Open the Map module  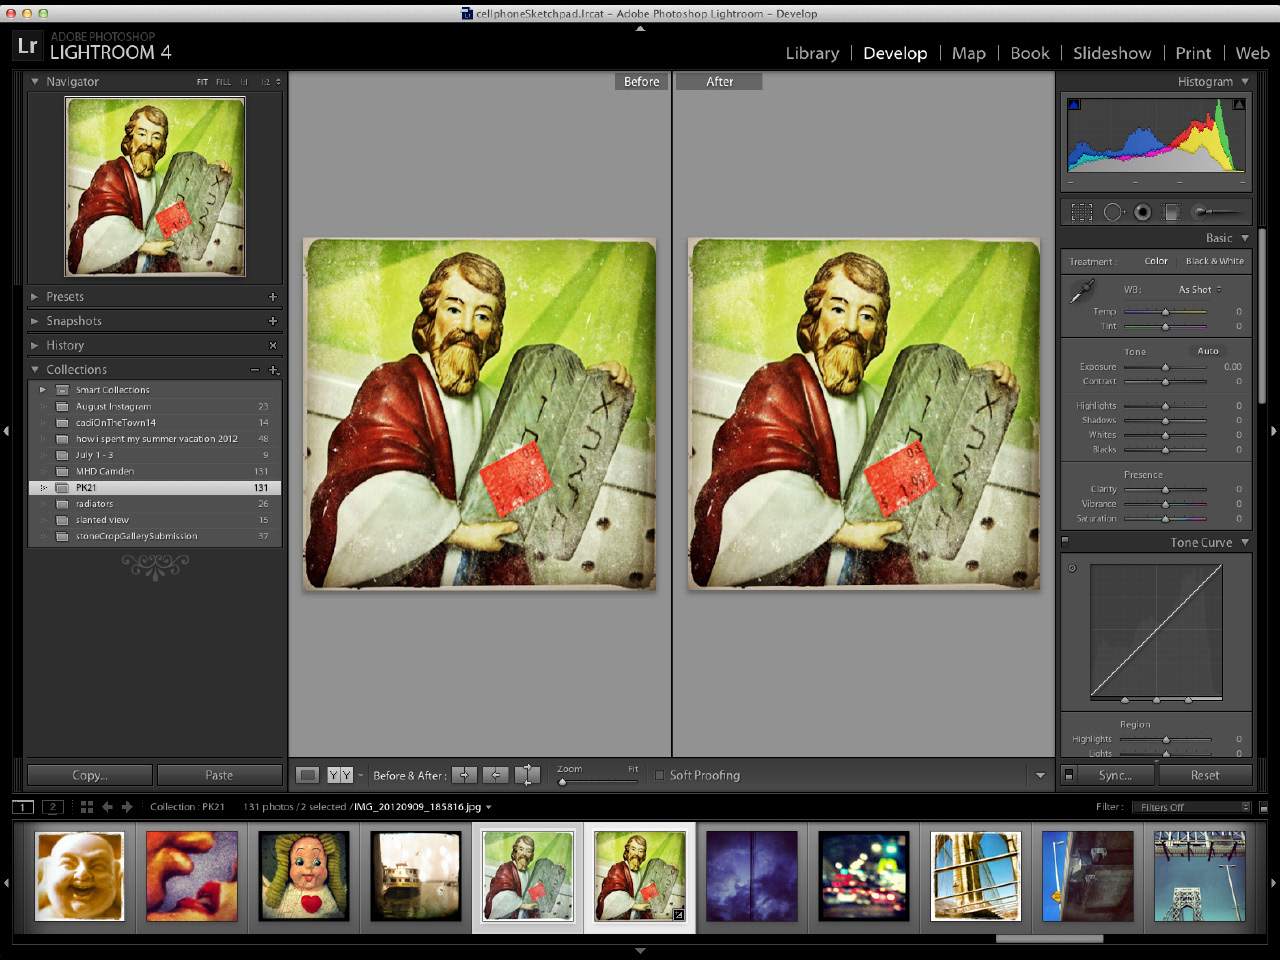pos(969,53)
